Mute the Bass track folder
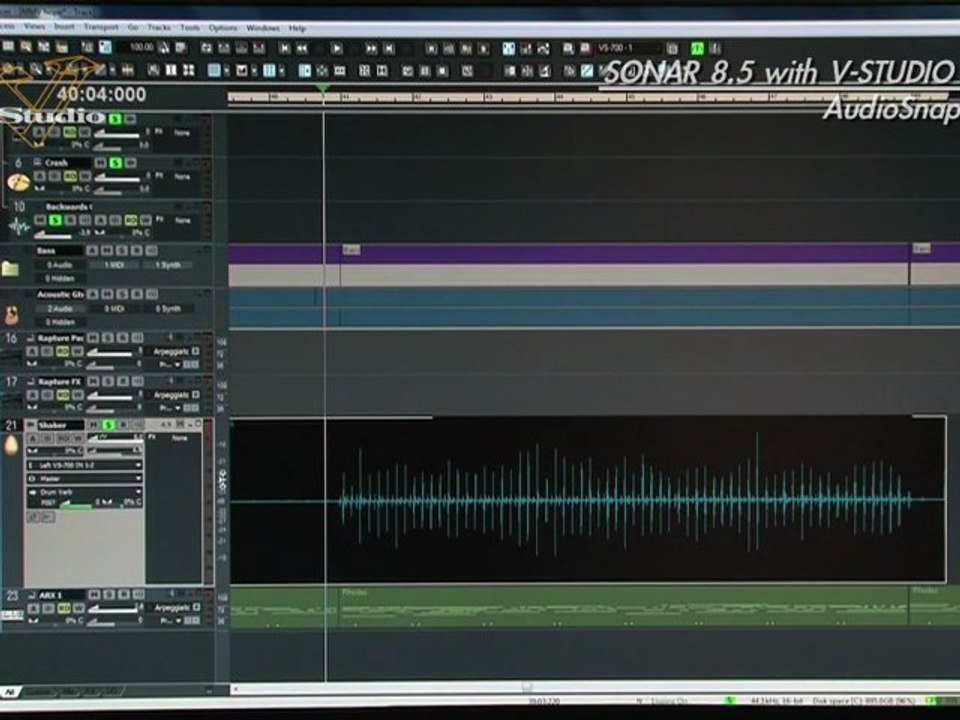 coord(107,250)
